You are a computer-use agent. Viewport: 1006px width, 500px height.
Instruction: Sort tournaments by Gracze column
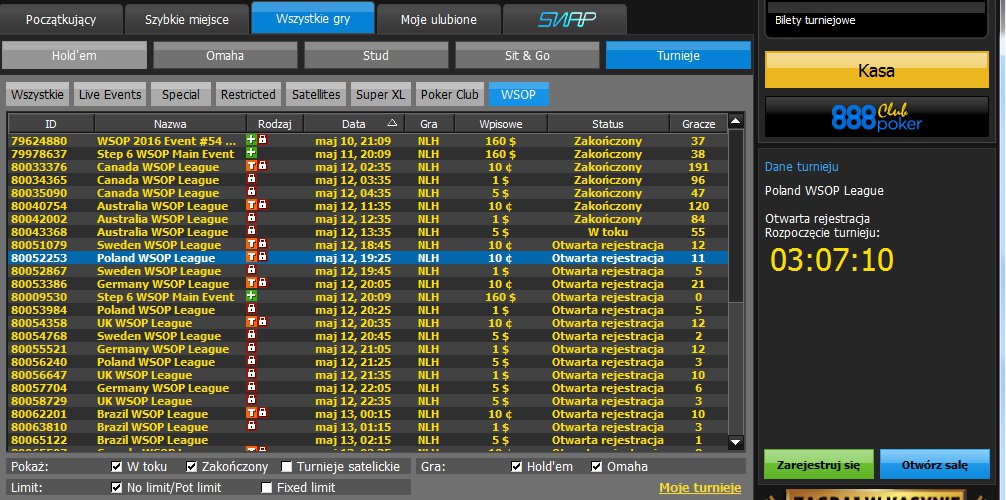(698, 123)
